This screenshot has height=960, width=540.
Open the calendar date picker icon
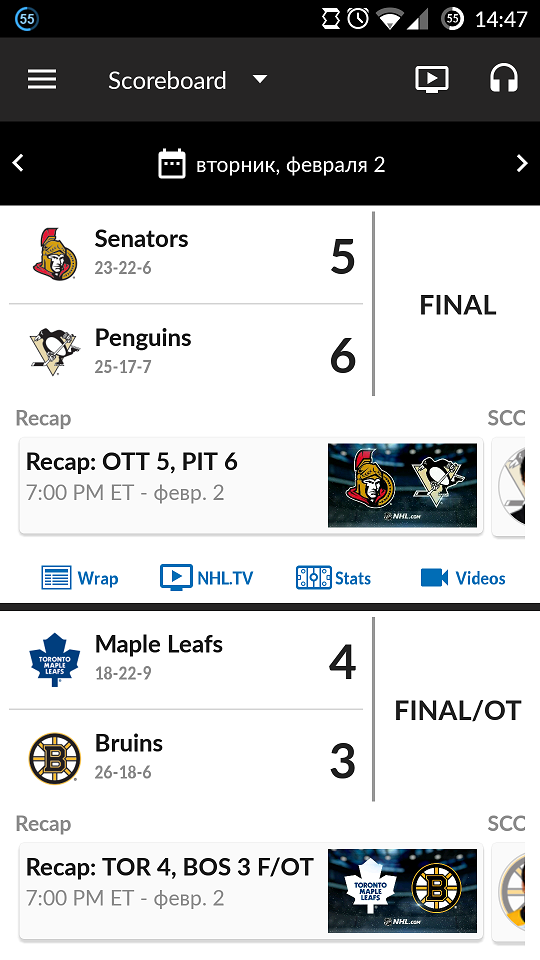click(171, 164)
